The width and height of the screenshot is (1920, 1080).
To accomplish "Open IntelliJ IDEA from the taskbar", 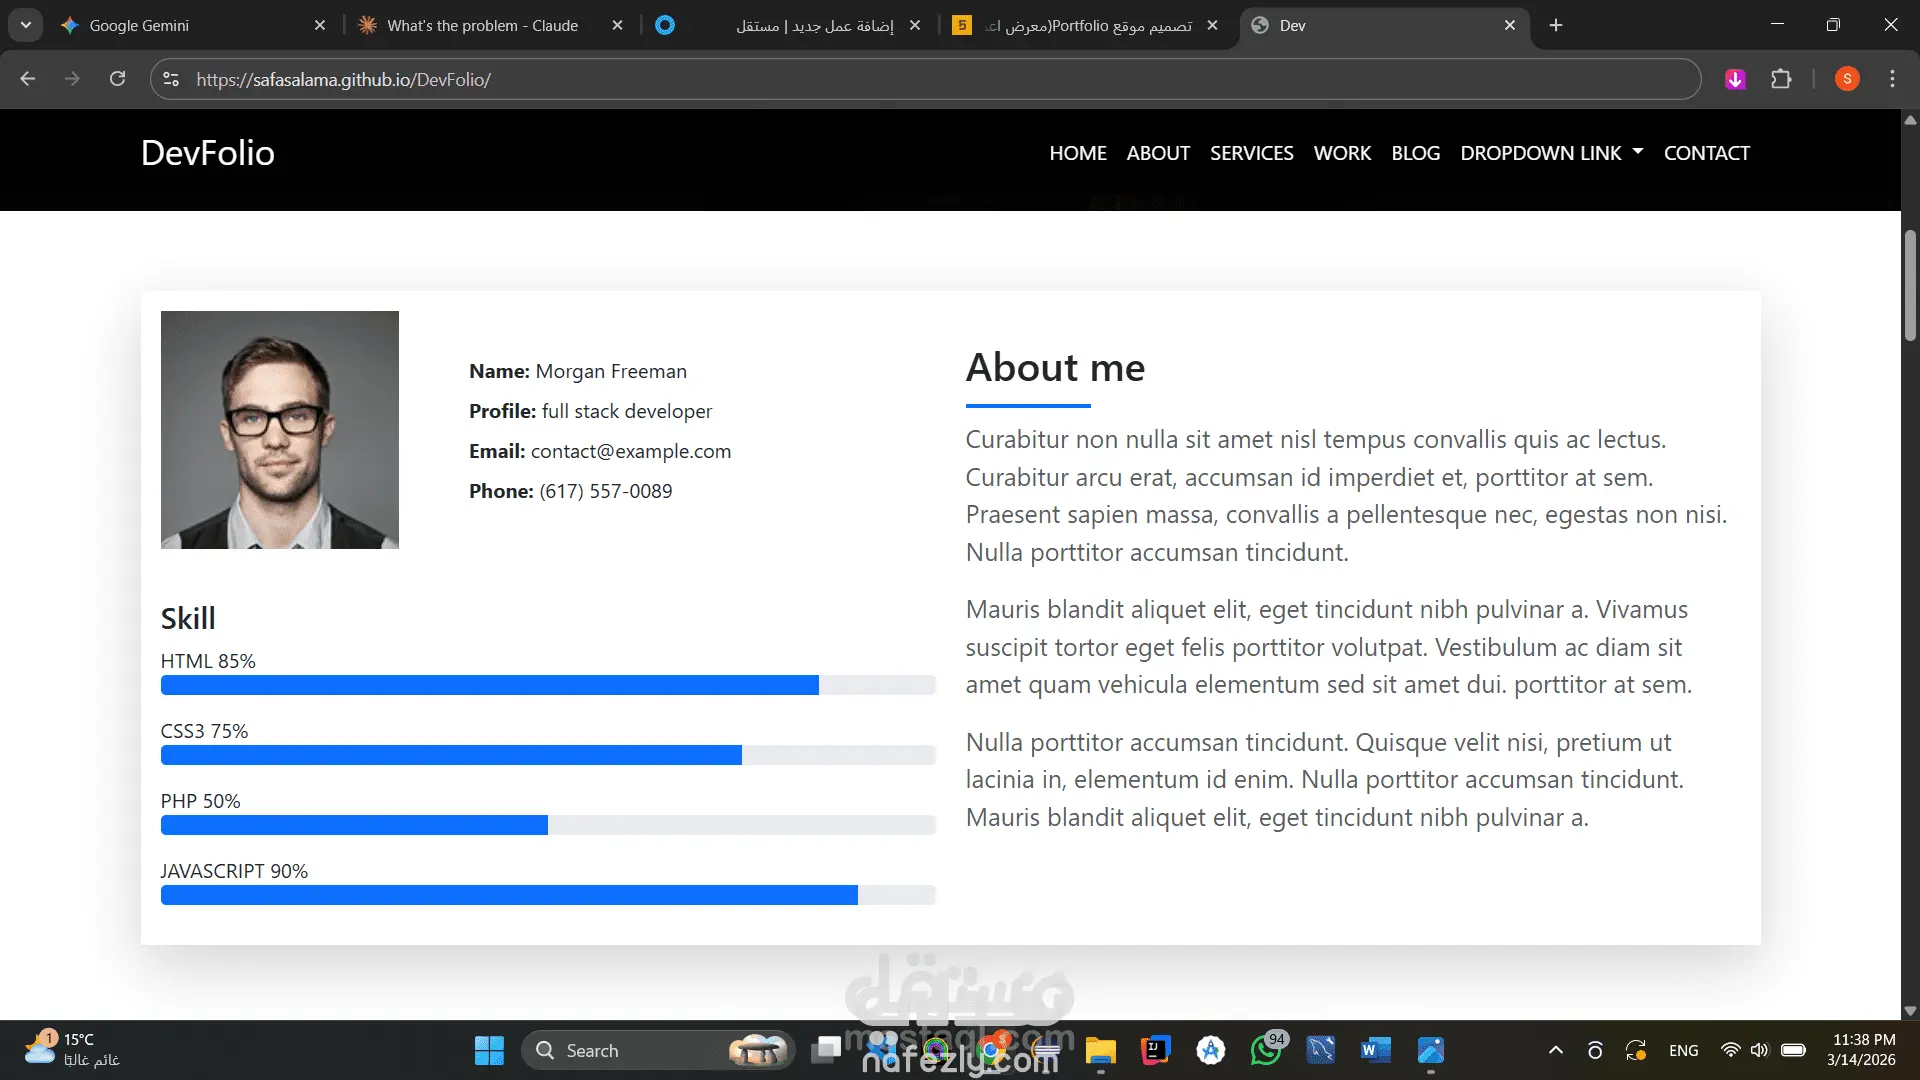I will tap(1155, 1050).
